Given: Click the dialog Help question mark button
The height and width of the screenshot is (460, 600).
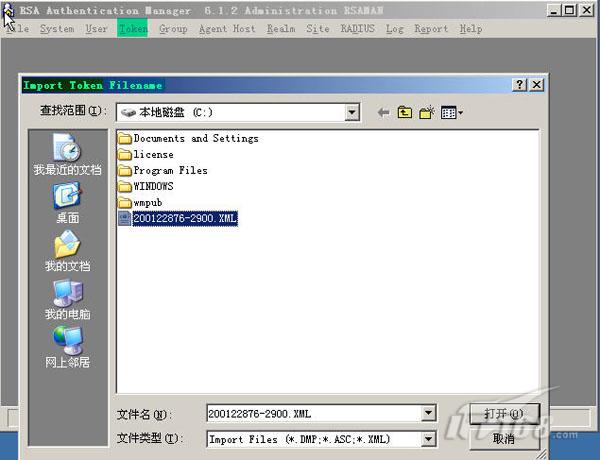Looking at the screenshot, I should tap(519, 85).
